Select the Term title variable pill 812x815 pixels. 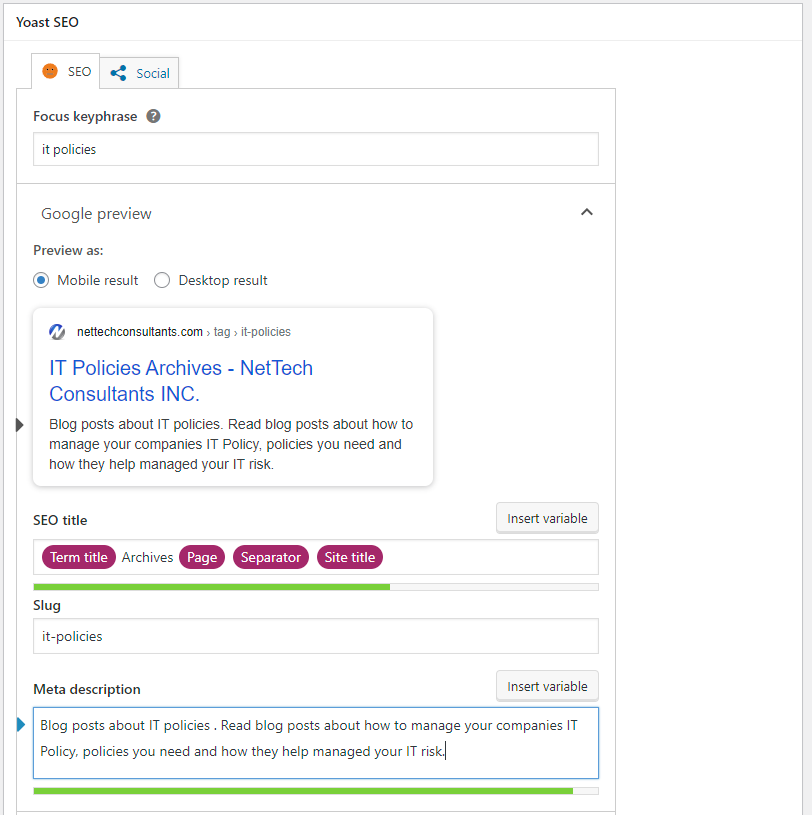tap(78, 557)
